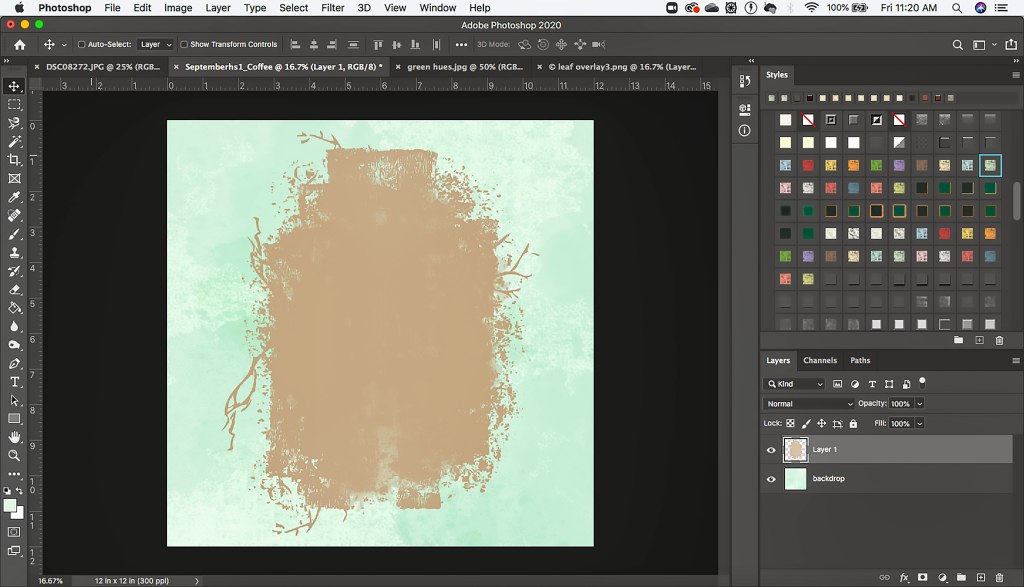Select the Crop tool

tap(14, 160)
